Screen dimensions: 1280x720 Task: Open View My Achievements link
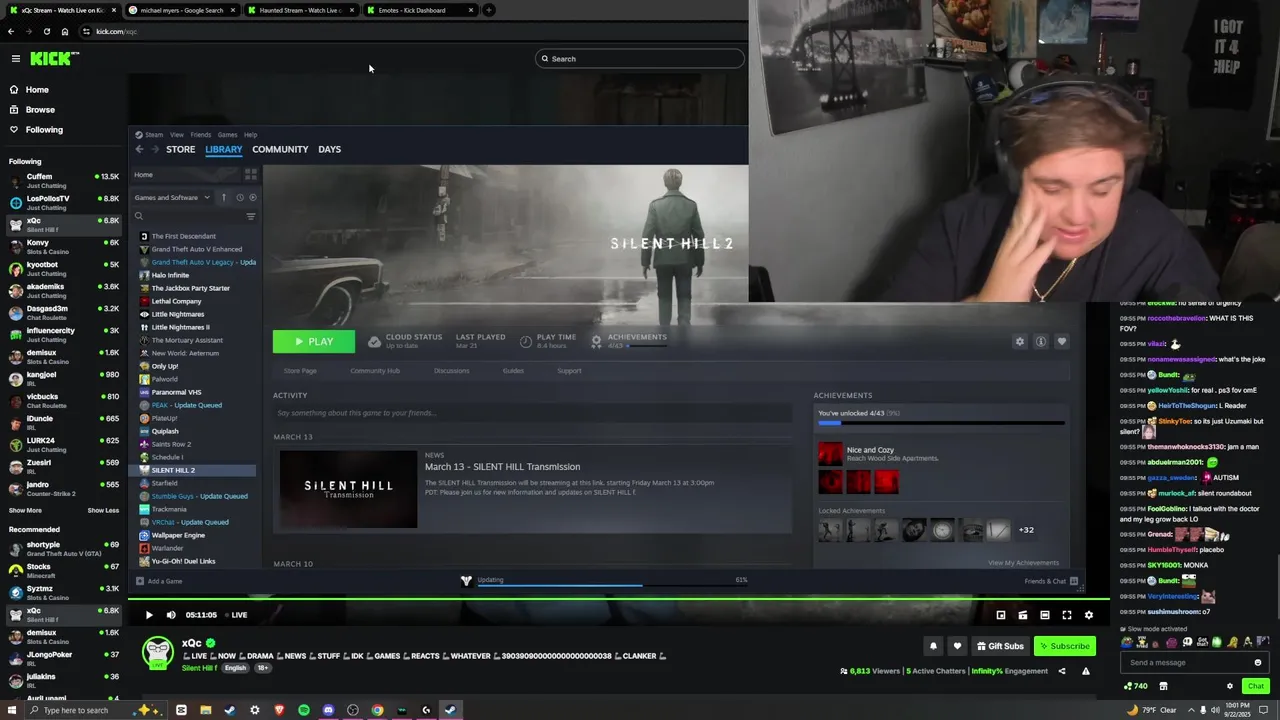(1023, 563)
